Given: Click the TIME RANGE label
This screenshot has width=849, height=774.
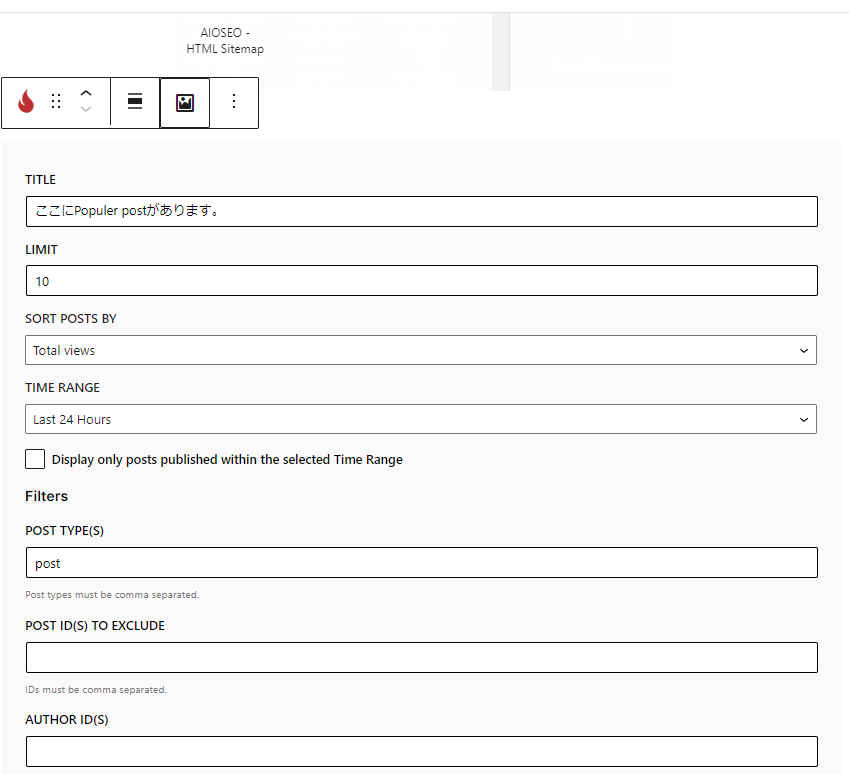Looking at the screenshot, I should 62,388.
